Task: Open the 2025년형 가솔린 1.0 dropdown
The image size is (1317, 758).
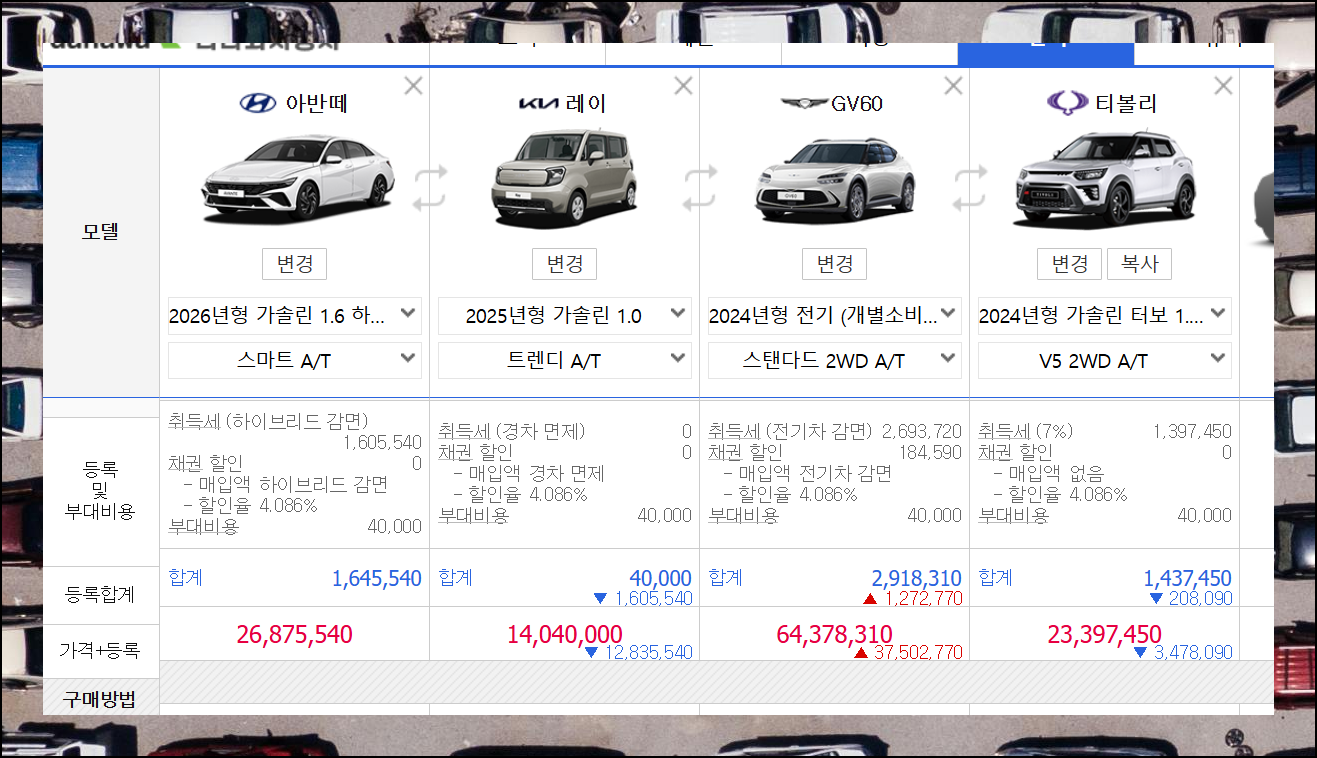Action: pyautogui.click(x=565, y=315)
